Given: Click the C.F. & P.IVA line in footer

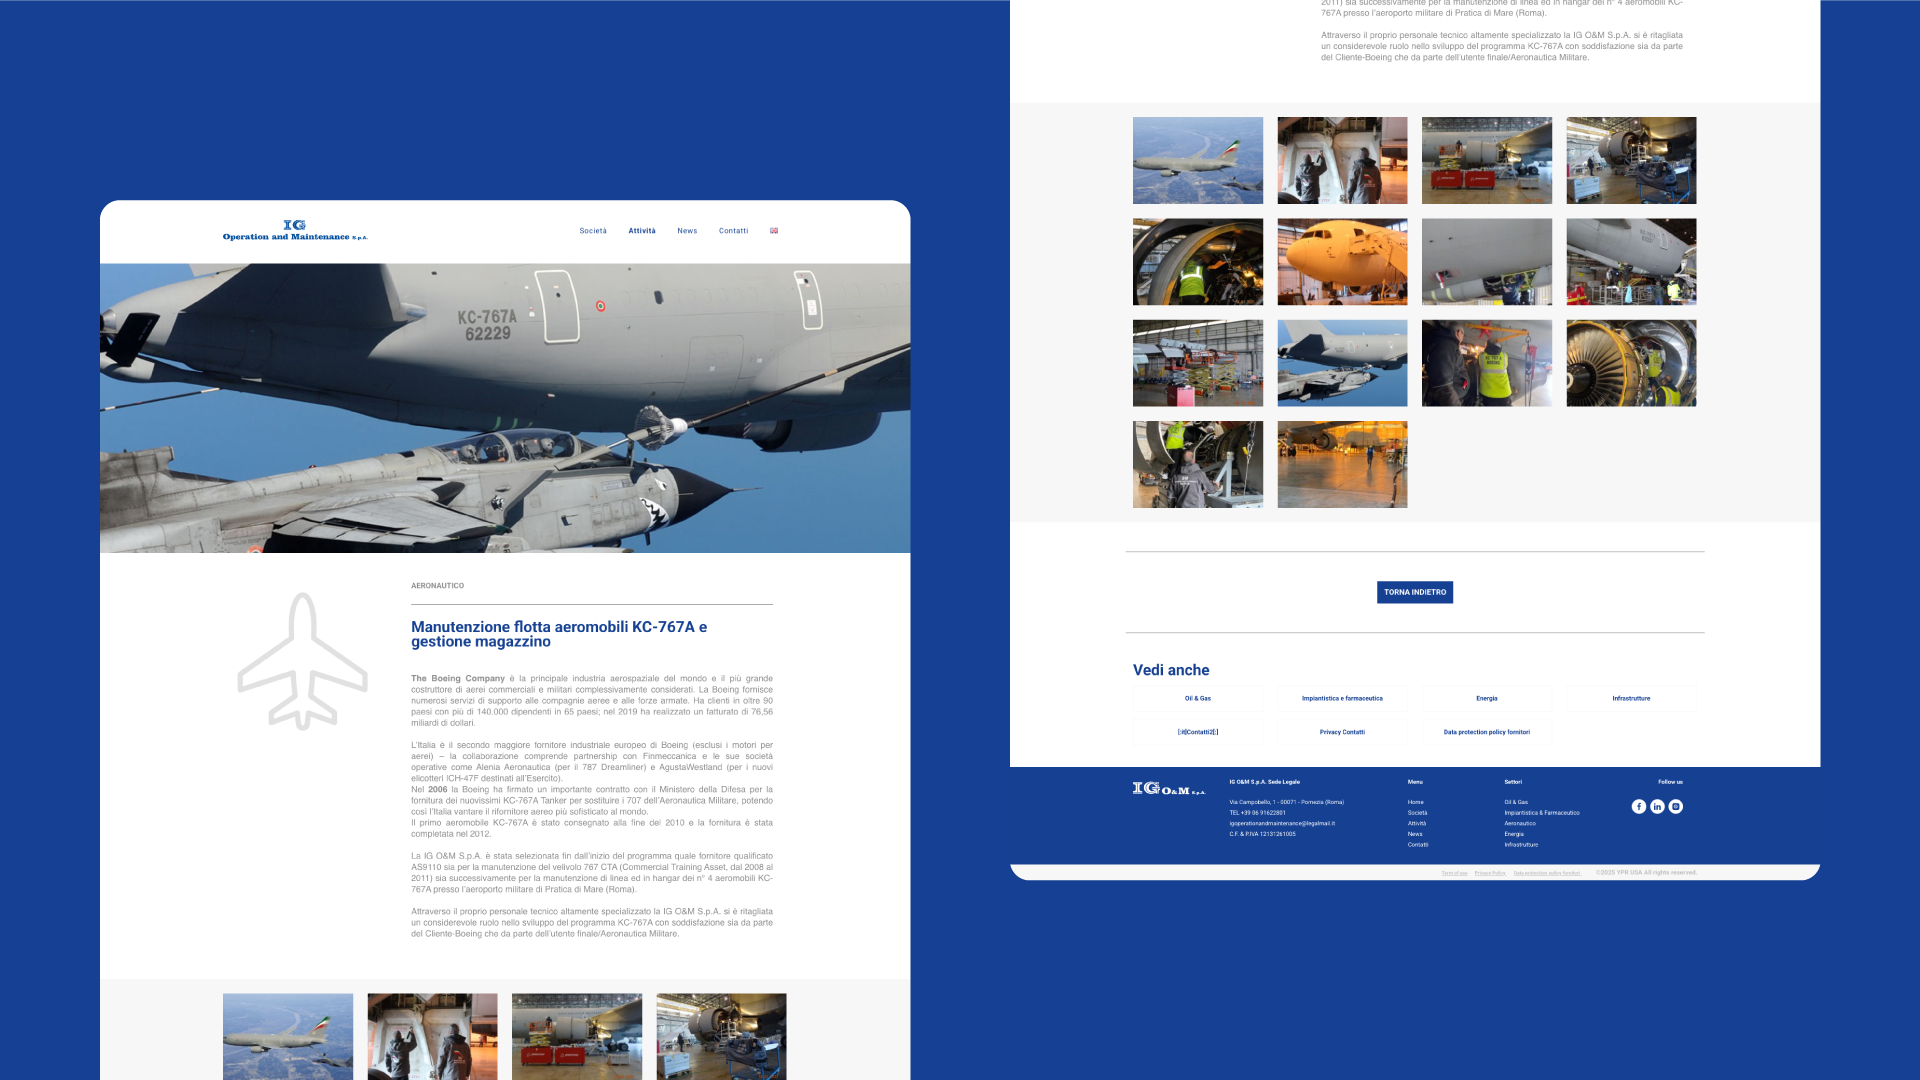Looking at the screenshot, I should [x=1262, y=834].
